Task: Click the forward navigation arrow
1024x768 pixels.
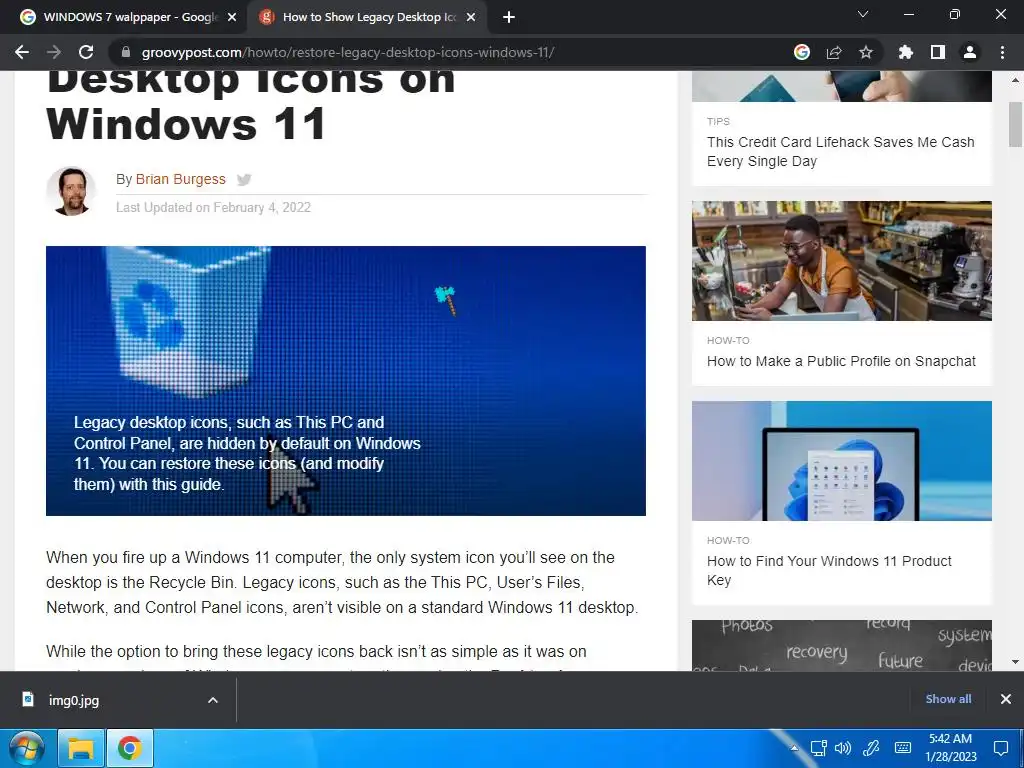Action: (x=54, y=52)
